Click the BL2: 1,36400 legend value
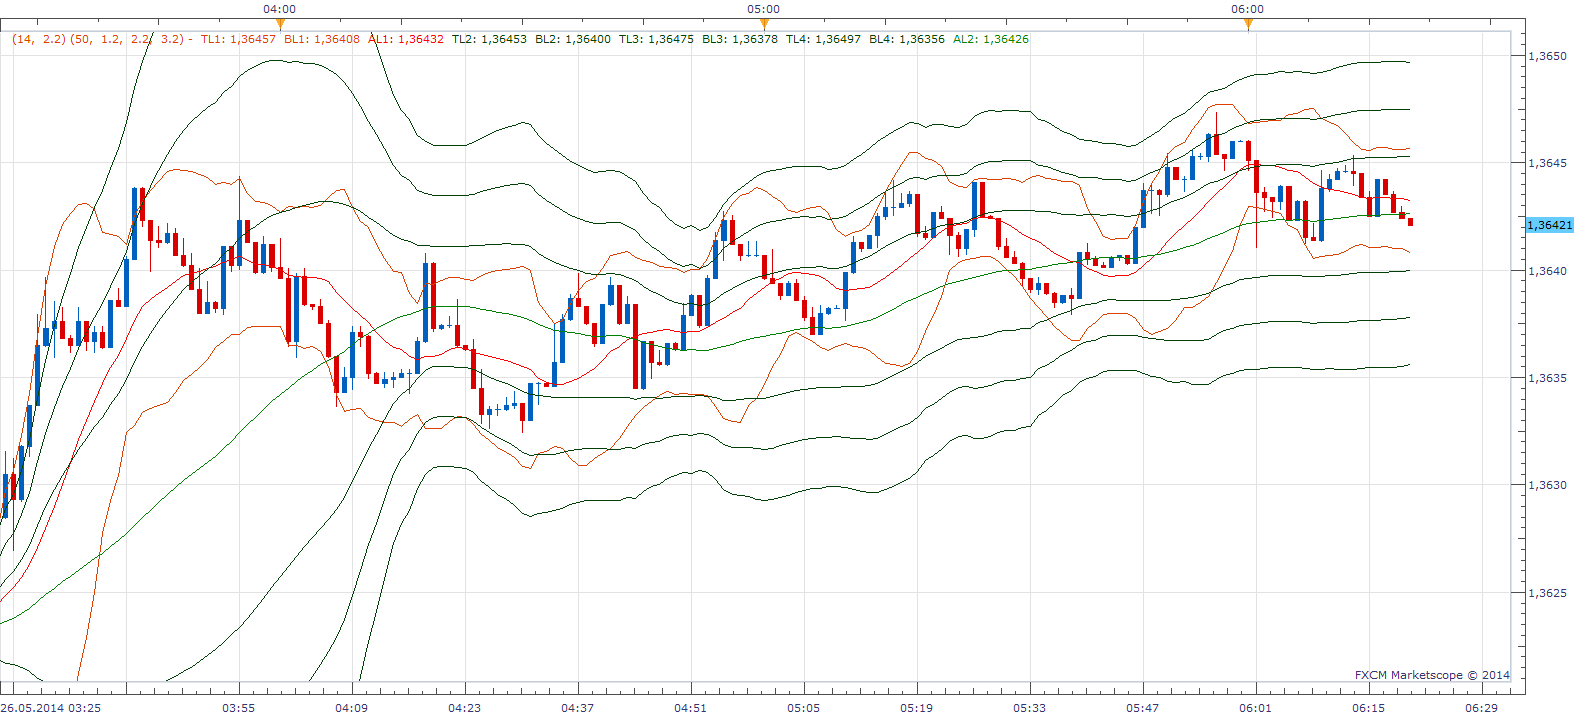Screen dimensions: 1583x720 [x=573, y=40]
